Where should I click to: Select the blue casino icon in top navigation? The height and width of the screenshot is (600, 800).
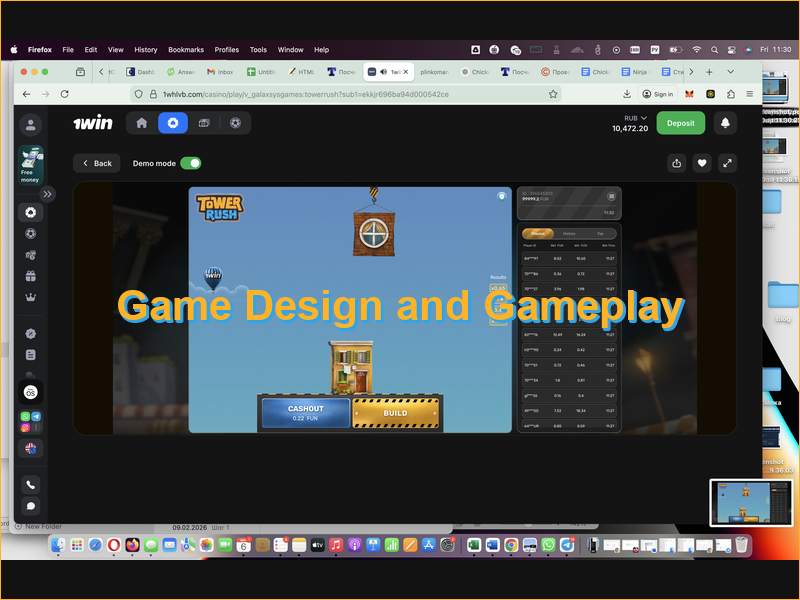(173, 123)
